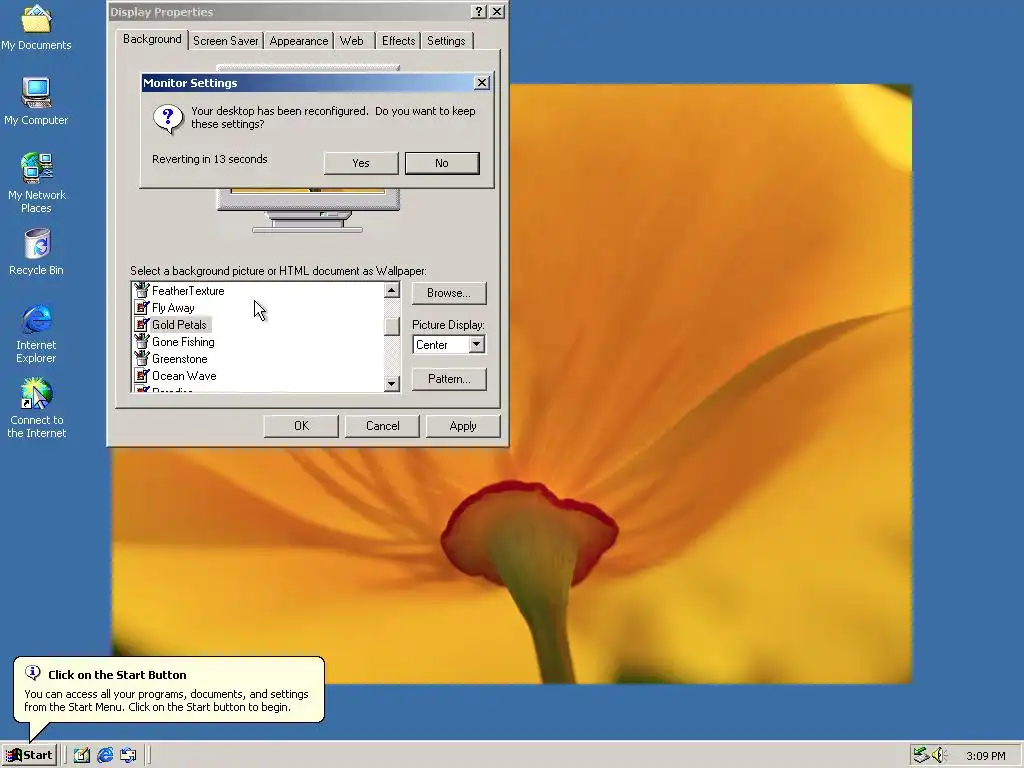Switch to the Screen Saver tab
Screen dimensions: 1024x768
[225, 40]
